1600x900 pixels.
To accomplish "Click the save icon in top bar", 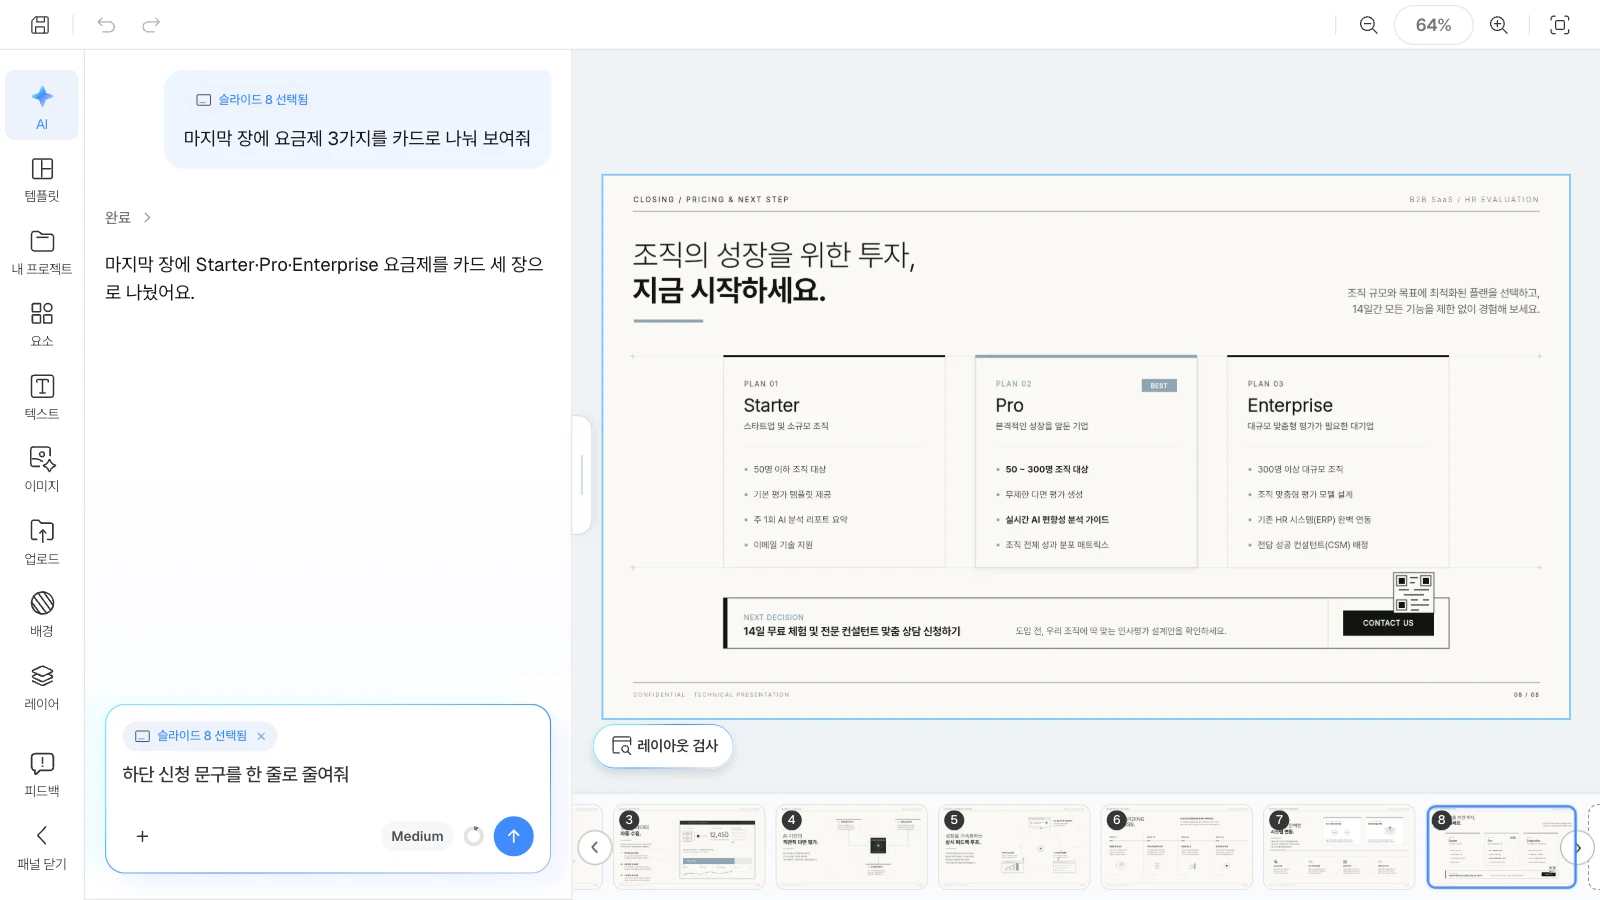I will pyautogui.click(x=40, y=25).
